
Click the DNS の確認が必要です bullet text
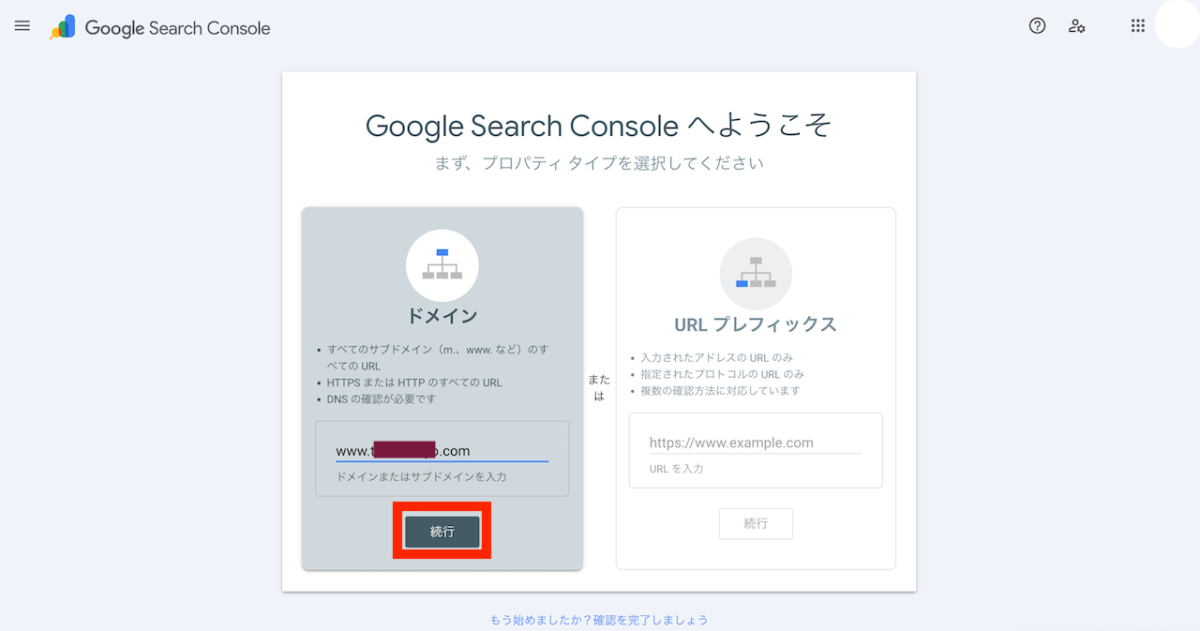(x=381, y=399)
